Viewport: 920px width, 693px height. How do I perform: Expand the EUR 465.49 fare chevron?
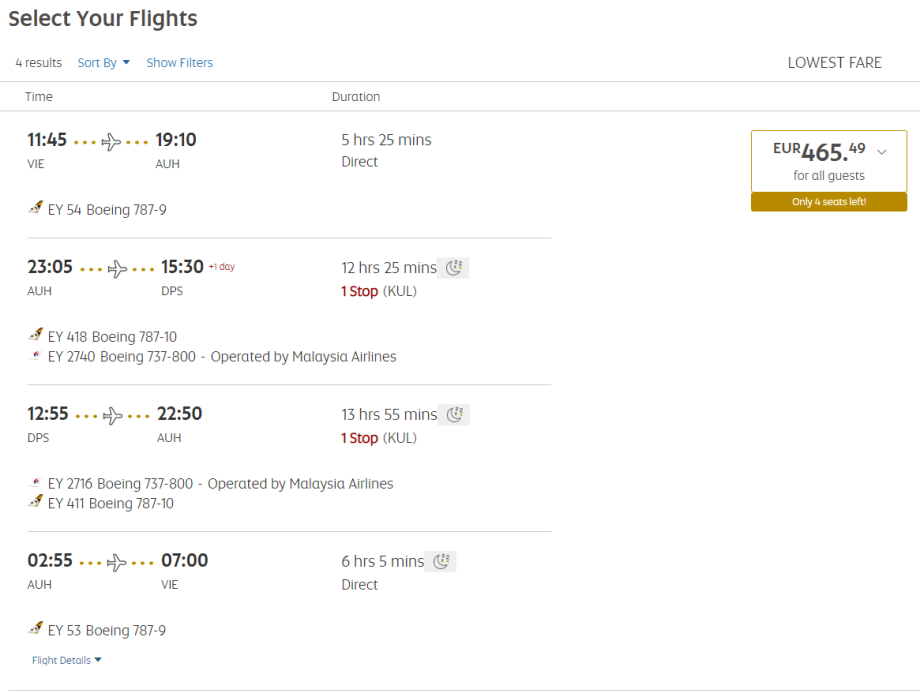pyautogui.click(x=881, y=152)
